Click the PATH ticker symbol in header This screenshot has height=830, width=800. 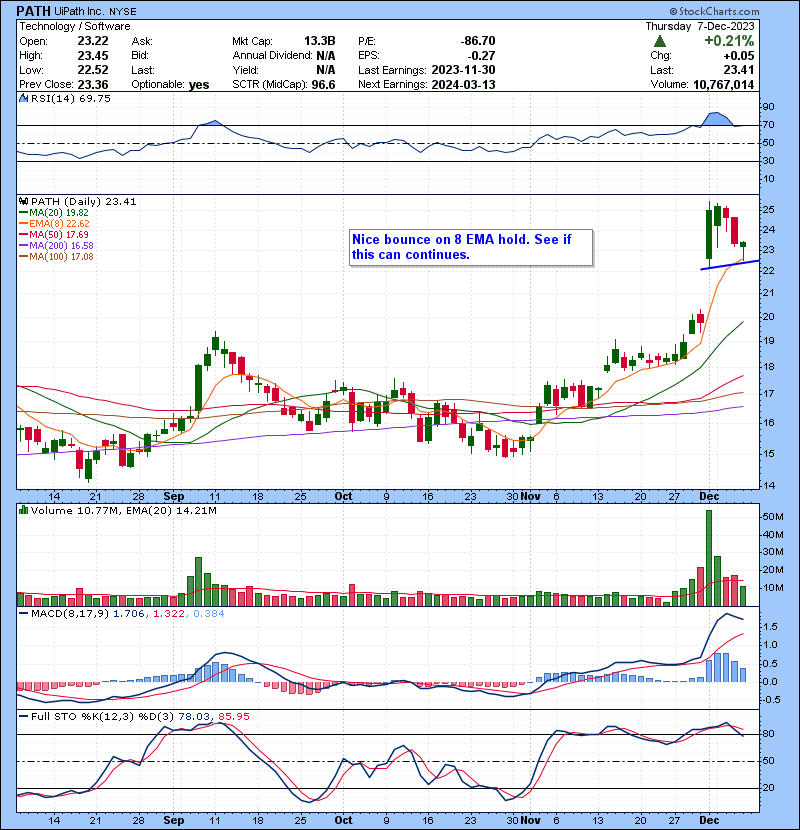pos(34,11)
